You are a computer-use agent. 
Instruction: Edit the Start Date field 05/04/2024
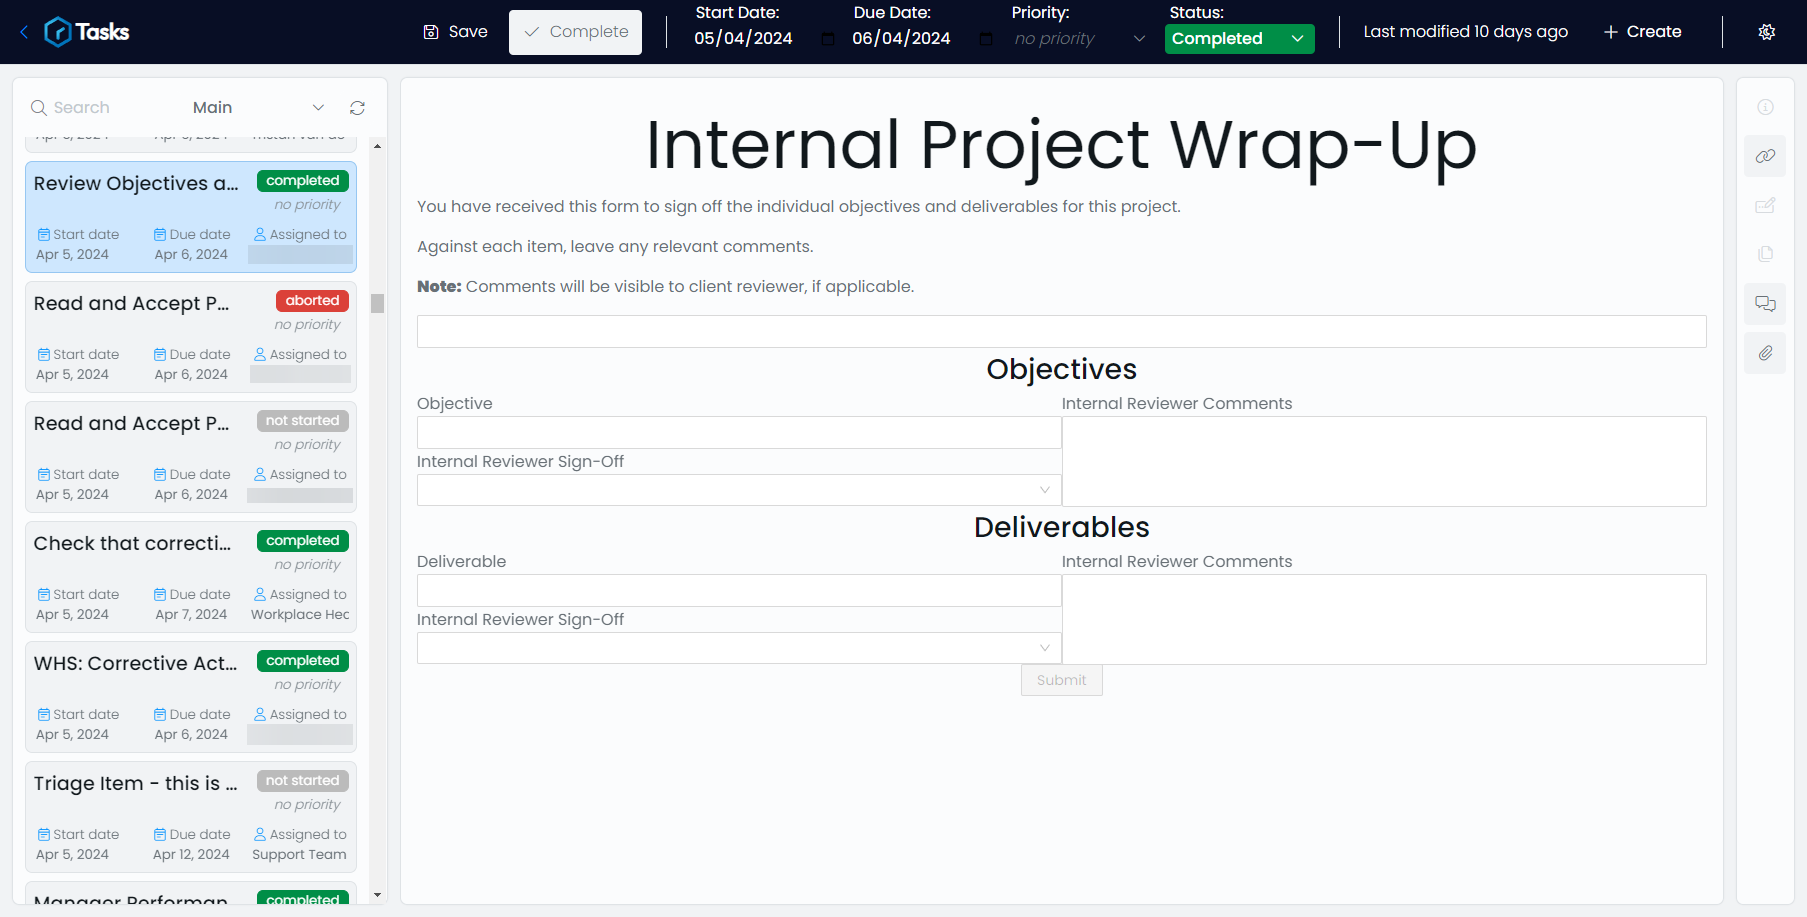pos(743,39)
